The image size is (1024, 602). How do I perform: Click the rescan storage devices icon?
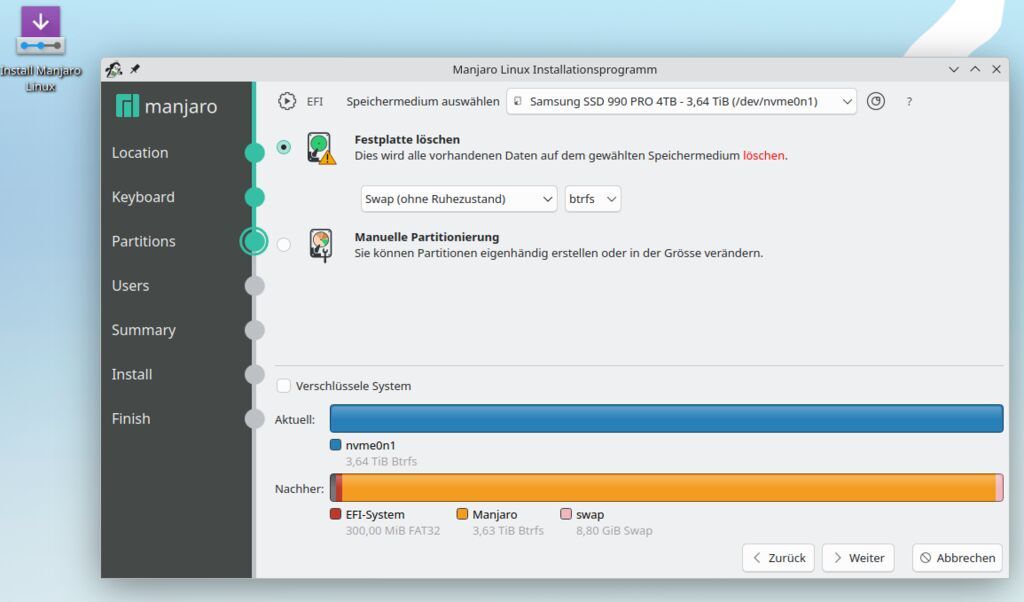[876, 101]
